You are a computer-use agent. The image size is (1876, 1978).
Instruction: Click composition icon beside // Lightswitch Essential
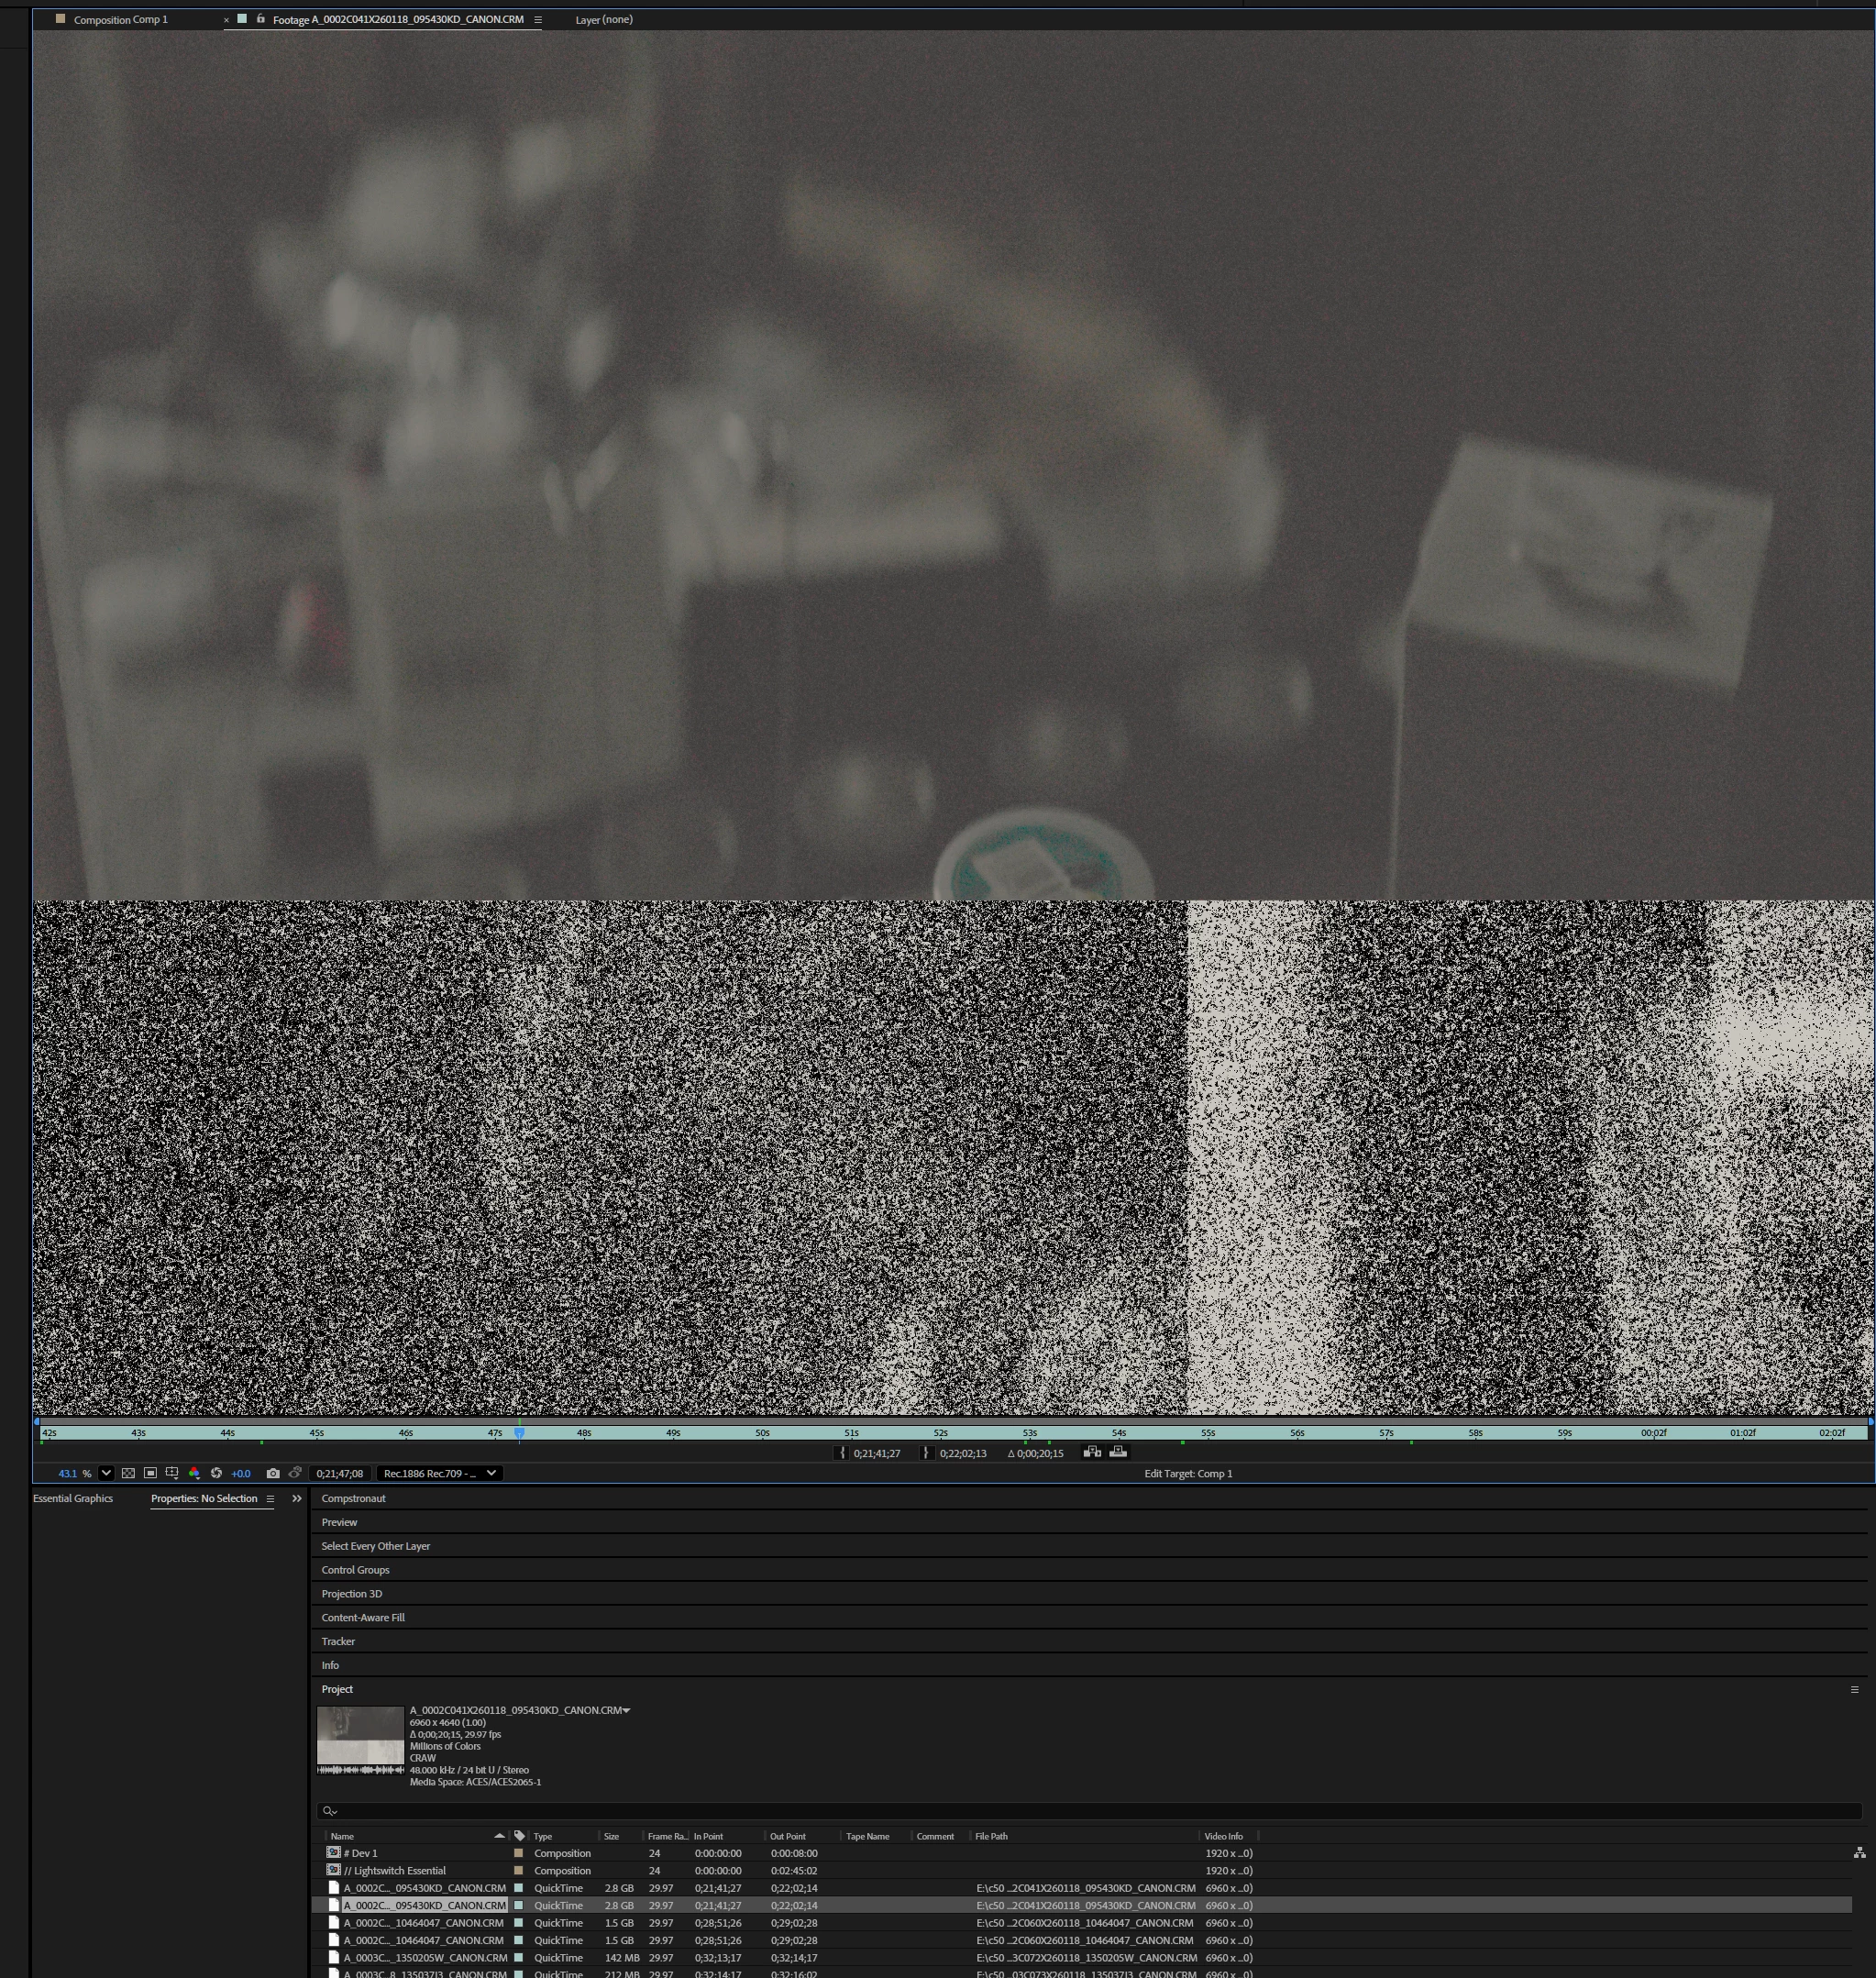tap(333, 1869)
